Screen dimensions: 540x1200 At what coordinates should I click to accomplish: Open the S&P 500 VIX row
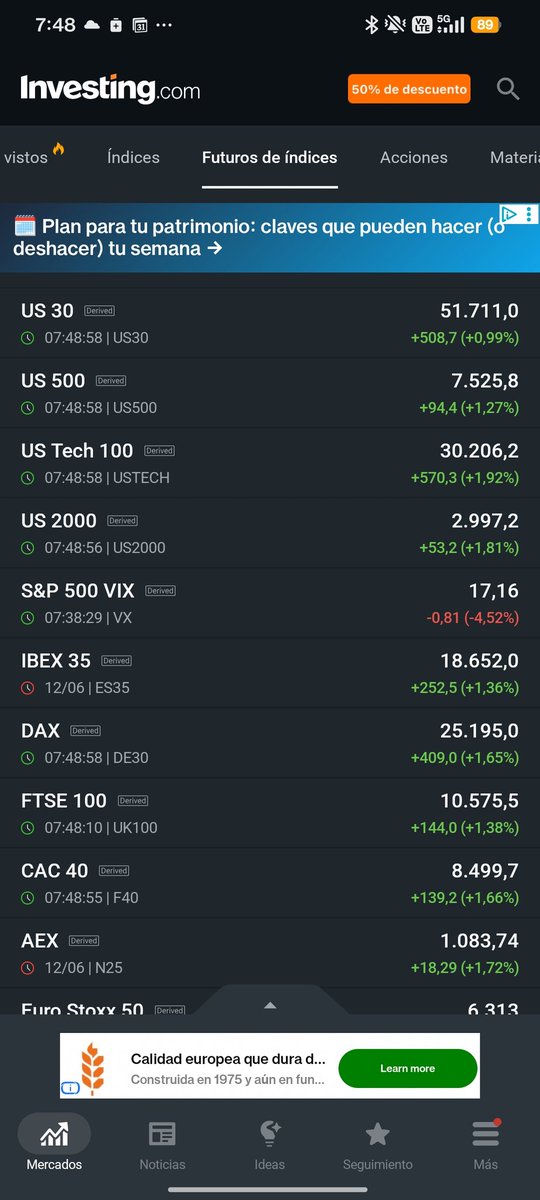[270, 604]
